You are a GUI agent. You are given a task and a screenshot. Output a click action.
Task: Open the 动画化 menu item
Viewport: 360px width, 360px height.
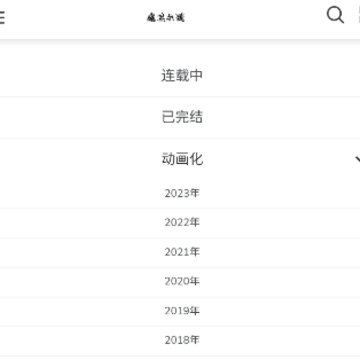coord(182,159)
